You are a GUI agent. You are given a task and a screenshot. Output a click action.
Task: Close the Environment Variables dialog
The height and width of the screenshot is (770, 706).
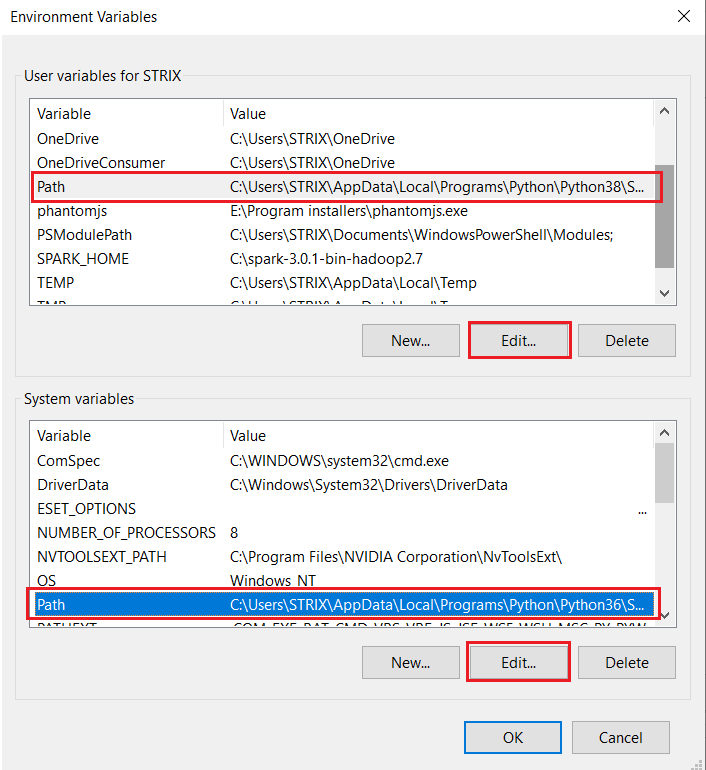click(x=683, y=17)
